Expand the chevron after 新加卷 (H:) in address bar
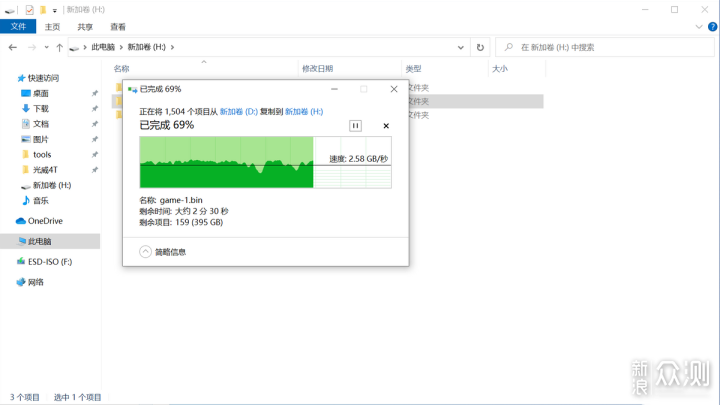This screenshot has height=405, width=720. tap(172, 47)
